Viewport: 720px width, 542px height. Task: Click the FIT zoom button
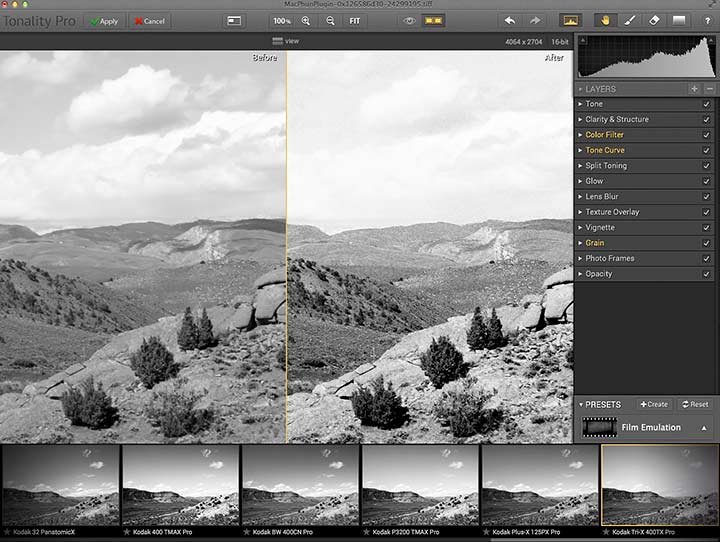(354, 21)
